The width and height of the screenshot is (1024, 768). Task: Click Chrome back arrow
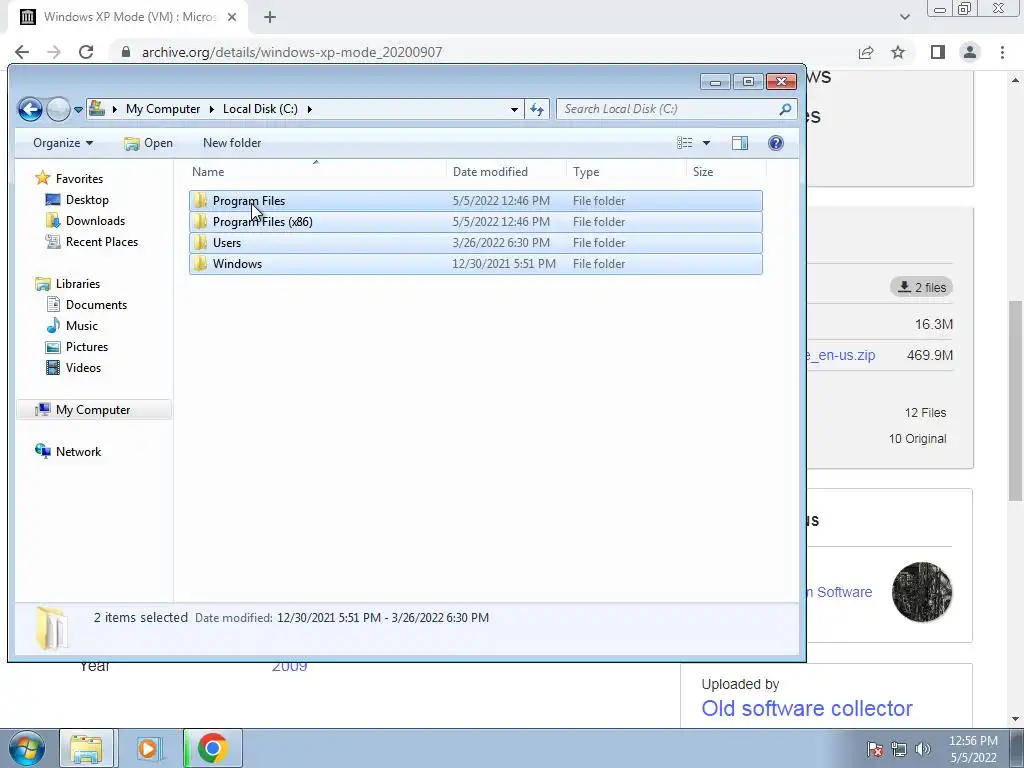pos(22,52)
